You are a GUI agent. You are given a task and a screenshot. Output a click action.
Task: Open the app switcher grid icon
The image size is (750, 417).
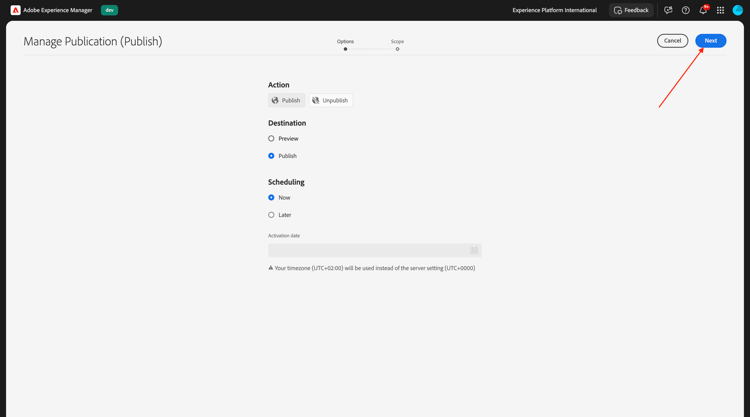pos(720,10)
